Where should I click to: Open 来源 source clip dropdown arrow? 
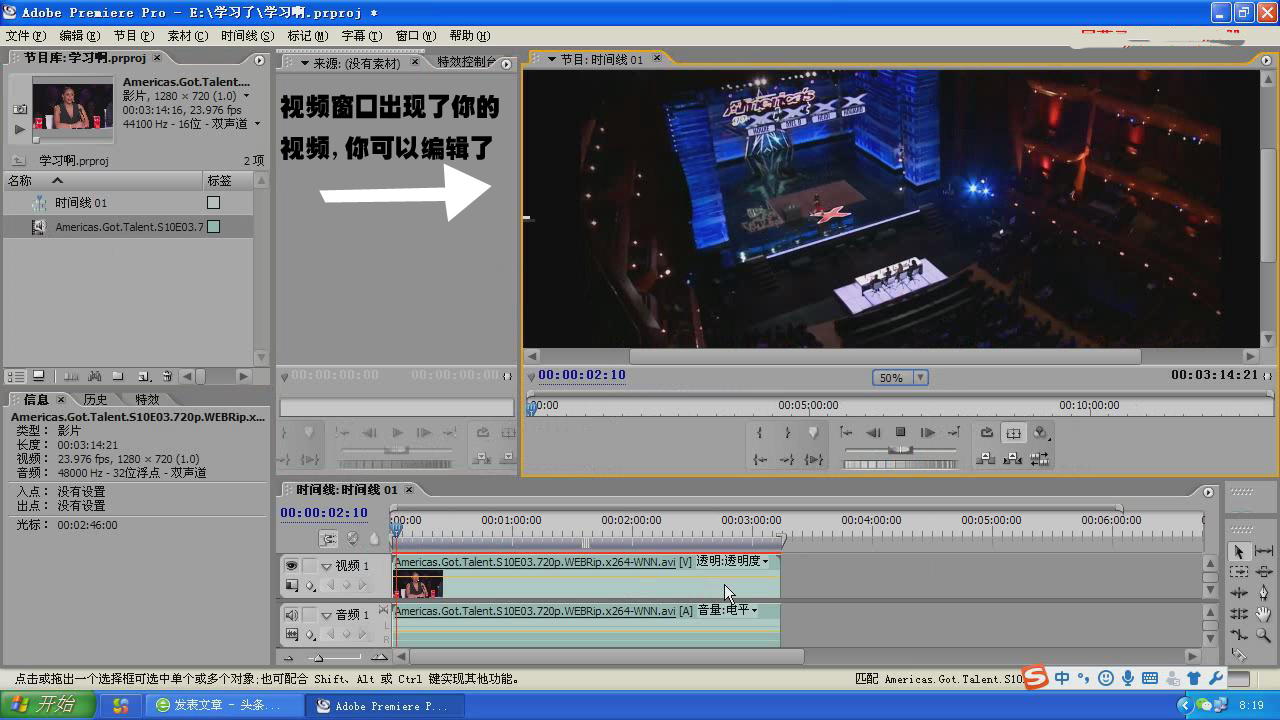coord(305,63)
